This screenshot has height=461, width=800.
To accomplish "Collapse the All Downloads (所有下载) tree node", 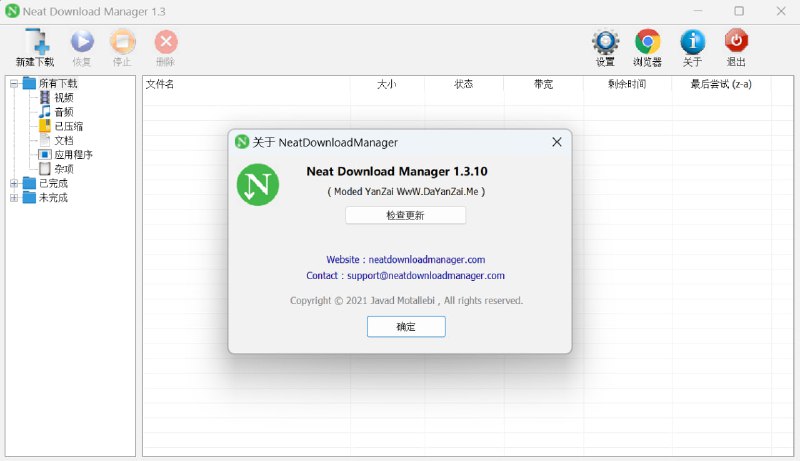I will 14,83.
